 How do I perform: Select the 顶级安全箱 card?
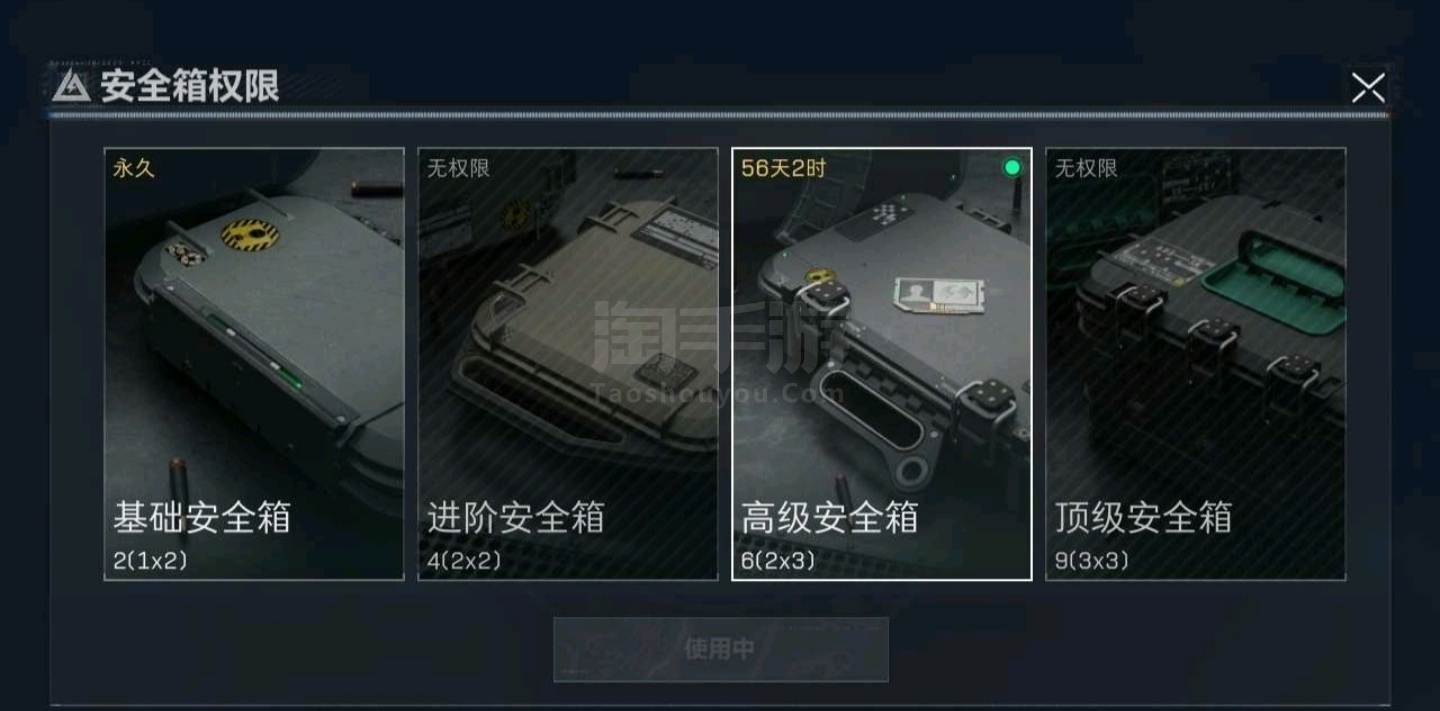tap(1196, 364)
